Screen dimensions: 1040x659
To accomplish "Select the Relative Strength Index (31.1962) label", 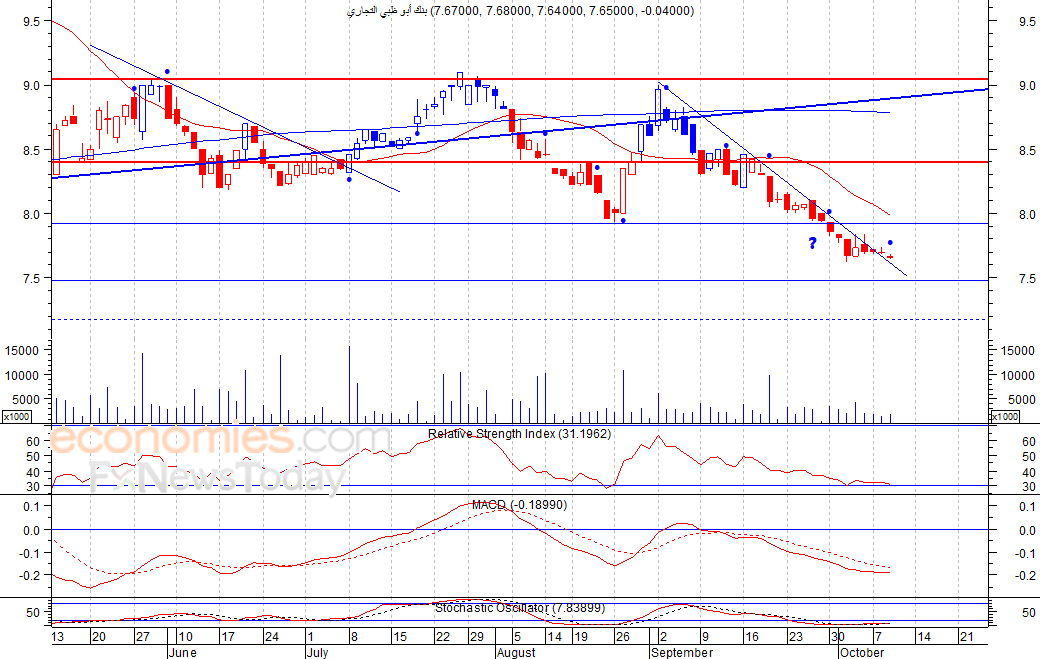I will 519,434.
